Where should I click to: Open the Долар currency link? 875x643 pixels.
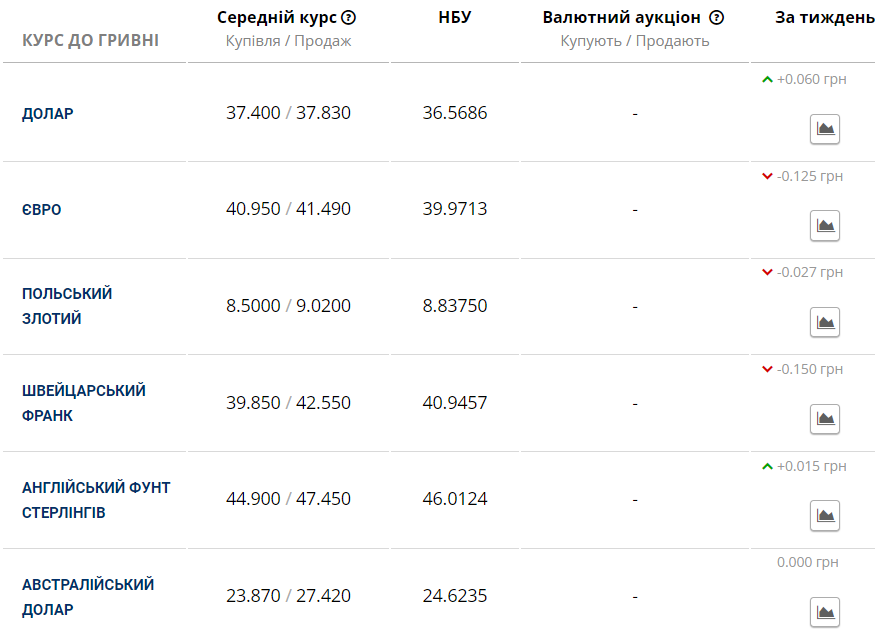(x=48, y=113)
